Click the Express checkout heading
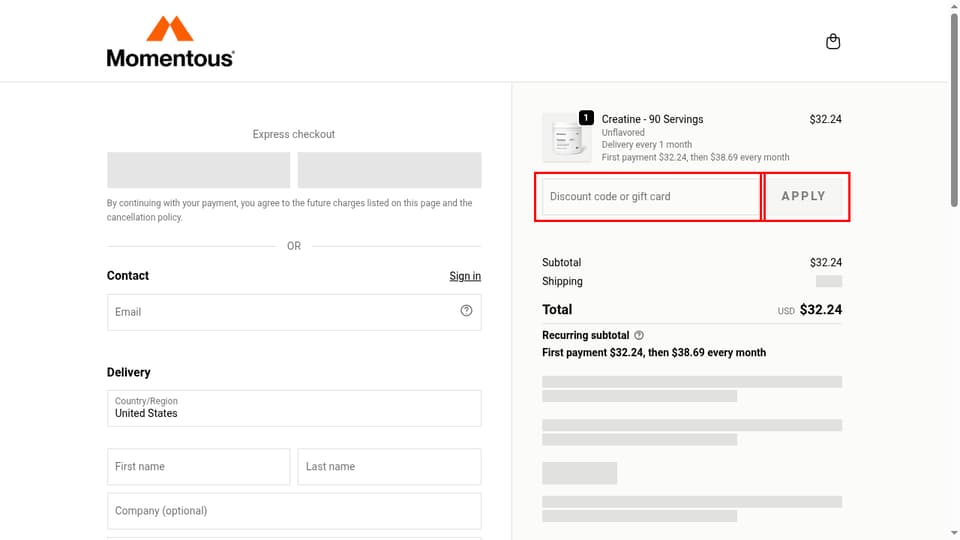Image resolution: width=960 pixels, height=540 pixels. (x=294, y=134)
